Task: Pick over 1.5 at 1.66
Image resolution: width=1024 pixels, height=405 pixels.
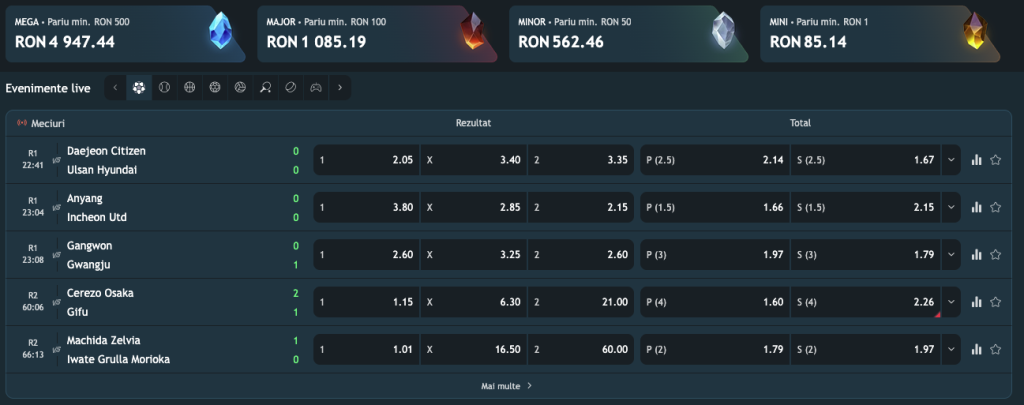Action: 715,207
